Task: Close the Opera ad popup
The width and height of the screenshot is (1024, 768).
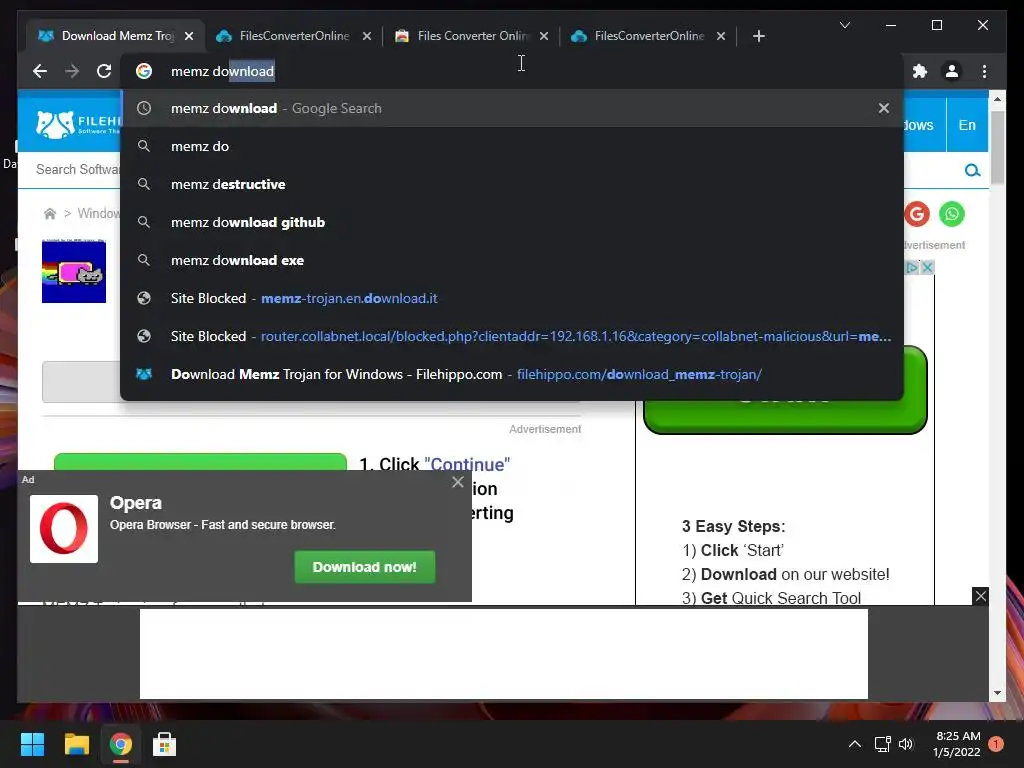Action: [x=458, y=482]
